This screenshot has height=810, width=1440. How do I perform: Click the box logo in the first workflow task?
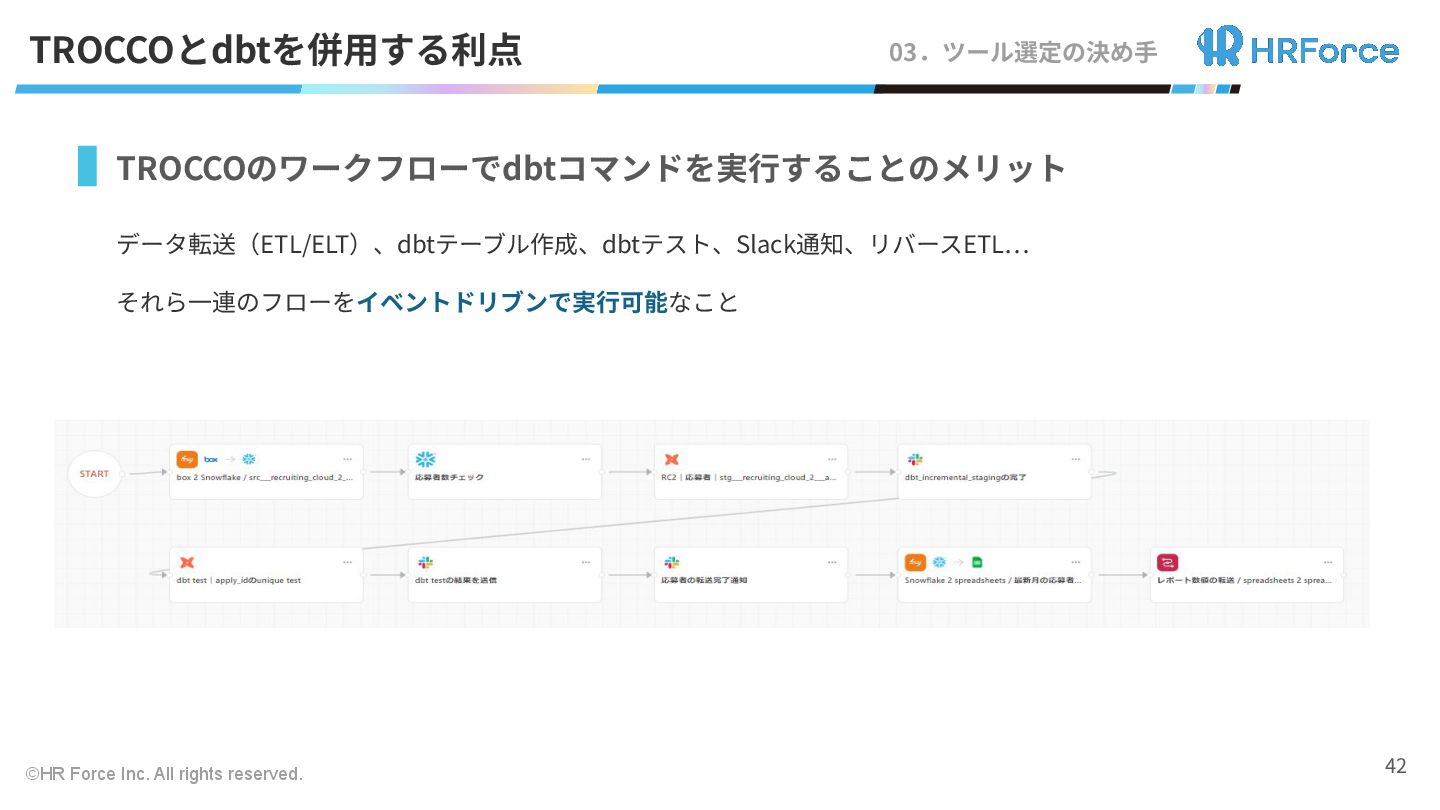[211, 459]
